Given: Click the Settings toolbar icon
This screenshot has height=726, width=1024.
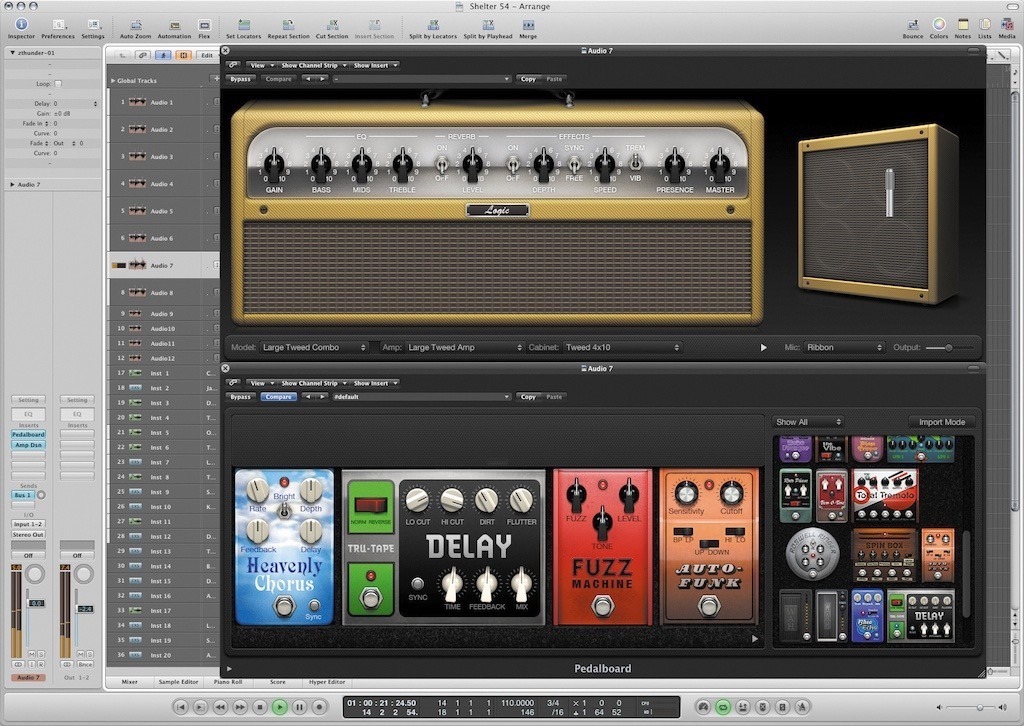Looking at the screenshot, I should click(x=93, y=25).
